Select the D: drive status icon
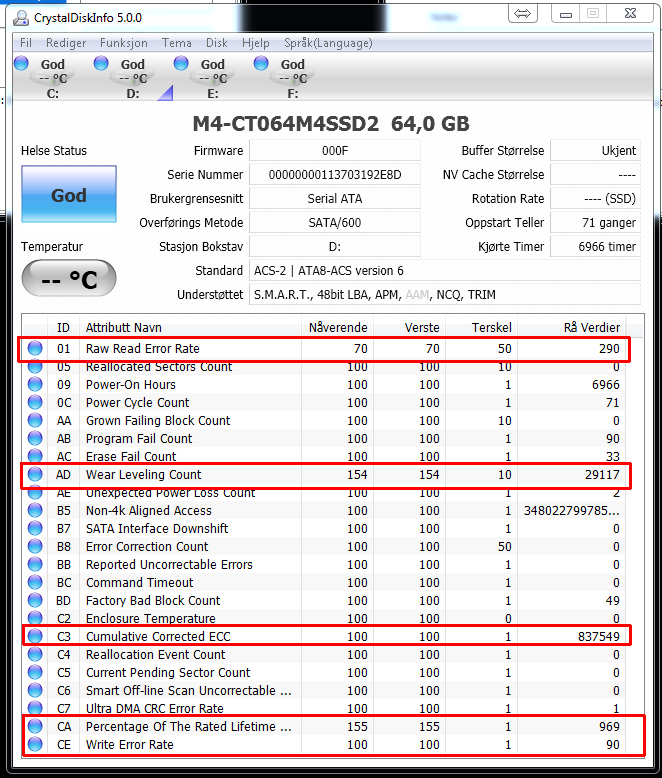 coord(101,64)
